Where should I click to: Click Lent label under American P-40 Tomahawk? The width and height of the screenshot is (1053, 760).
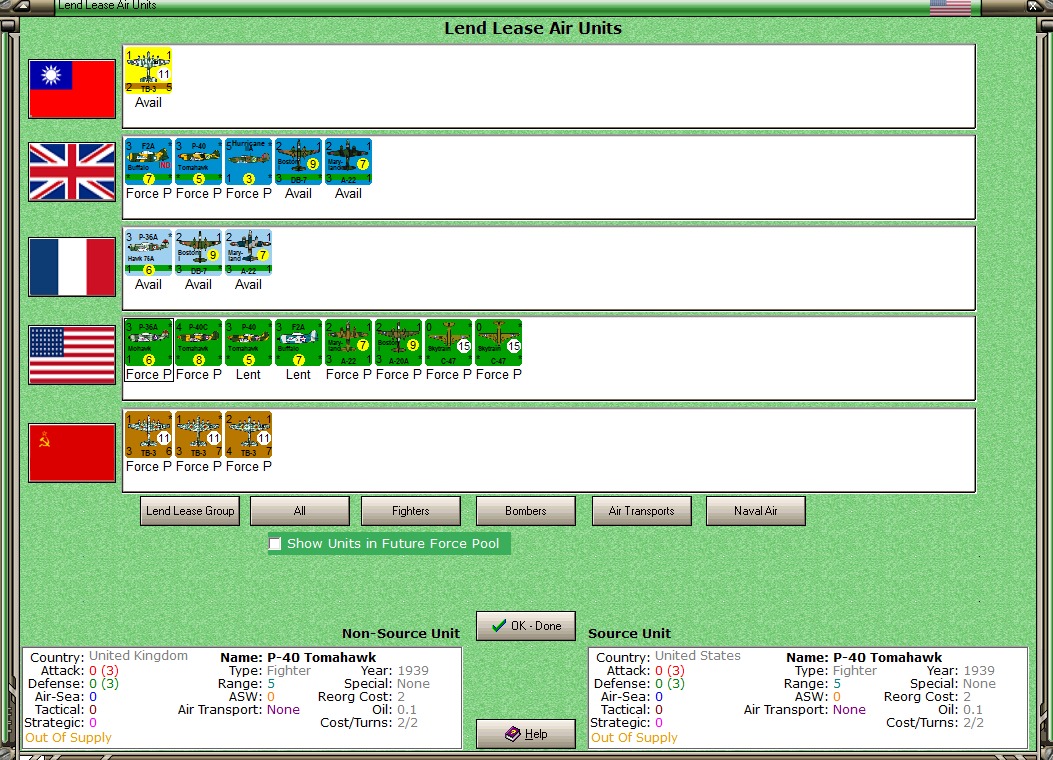[x=248, y=375]
